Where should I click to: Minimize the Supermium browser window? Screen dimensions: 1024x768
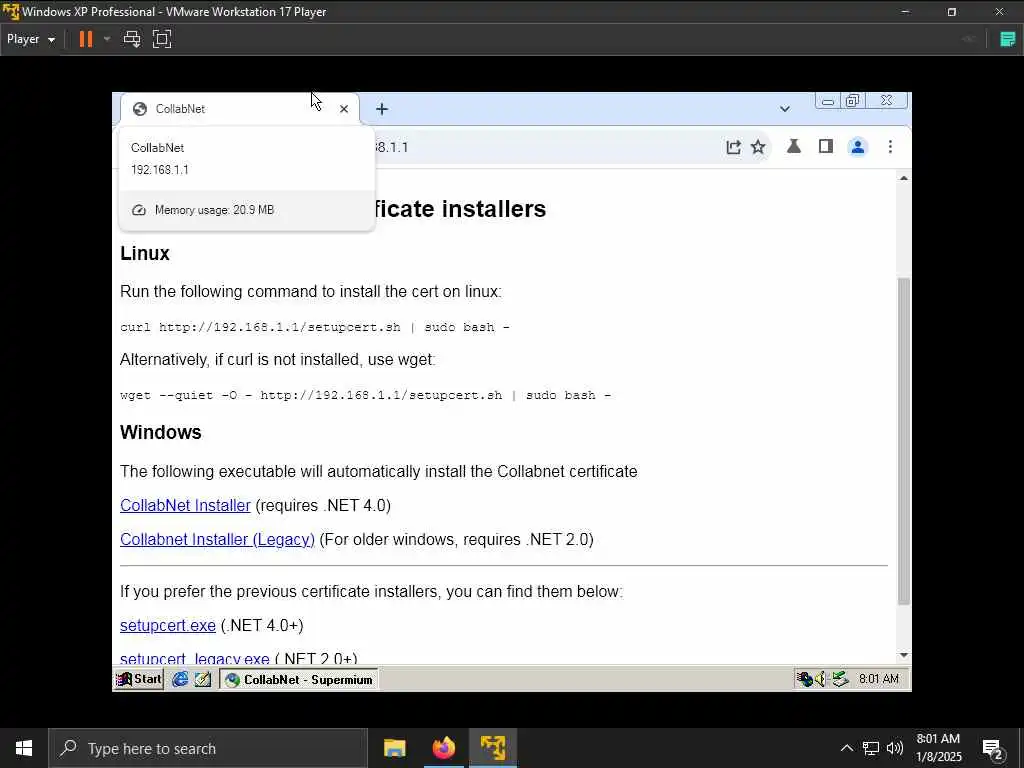827,101
